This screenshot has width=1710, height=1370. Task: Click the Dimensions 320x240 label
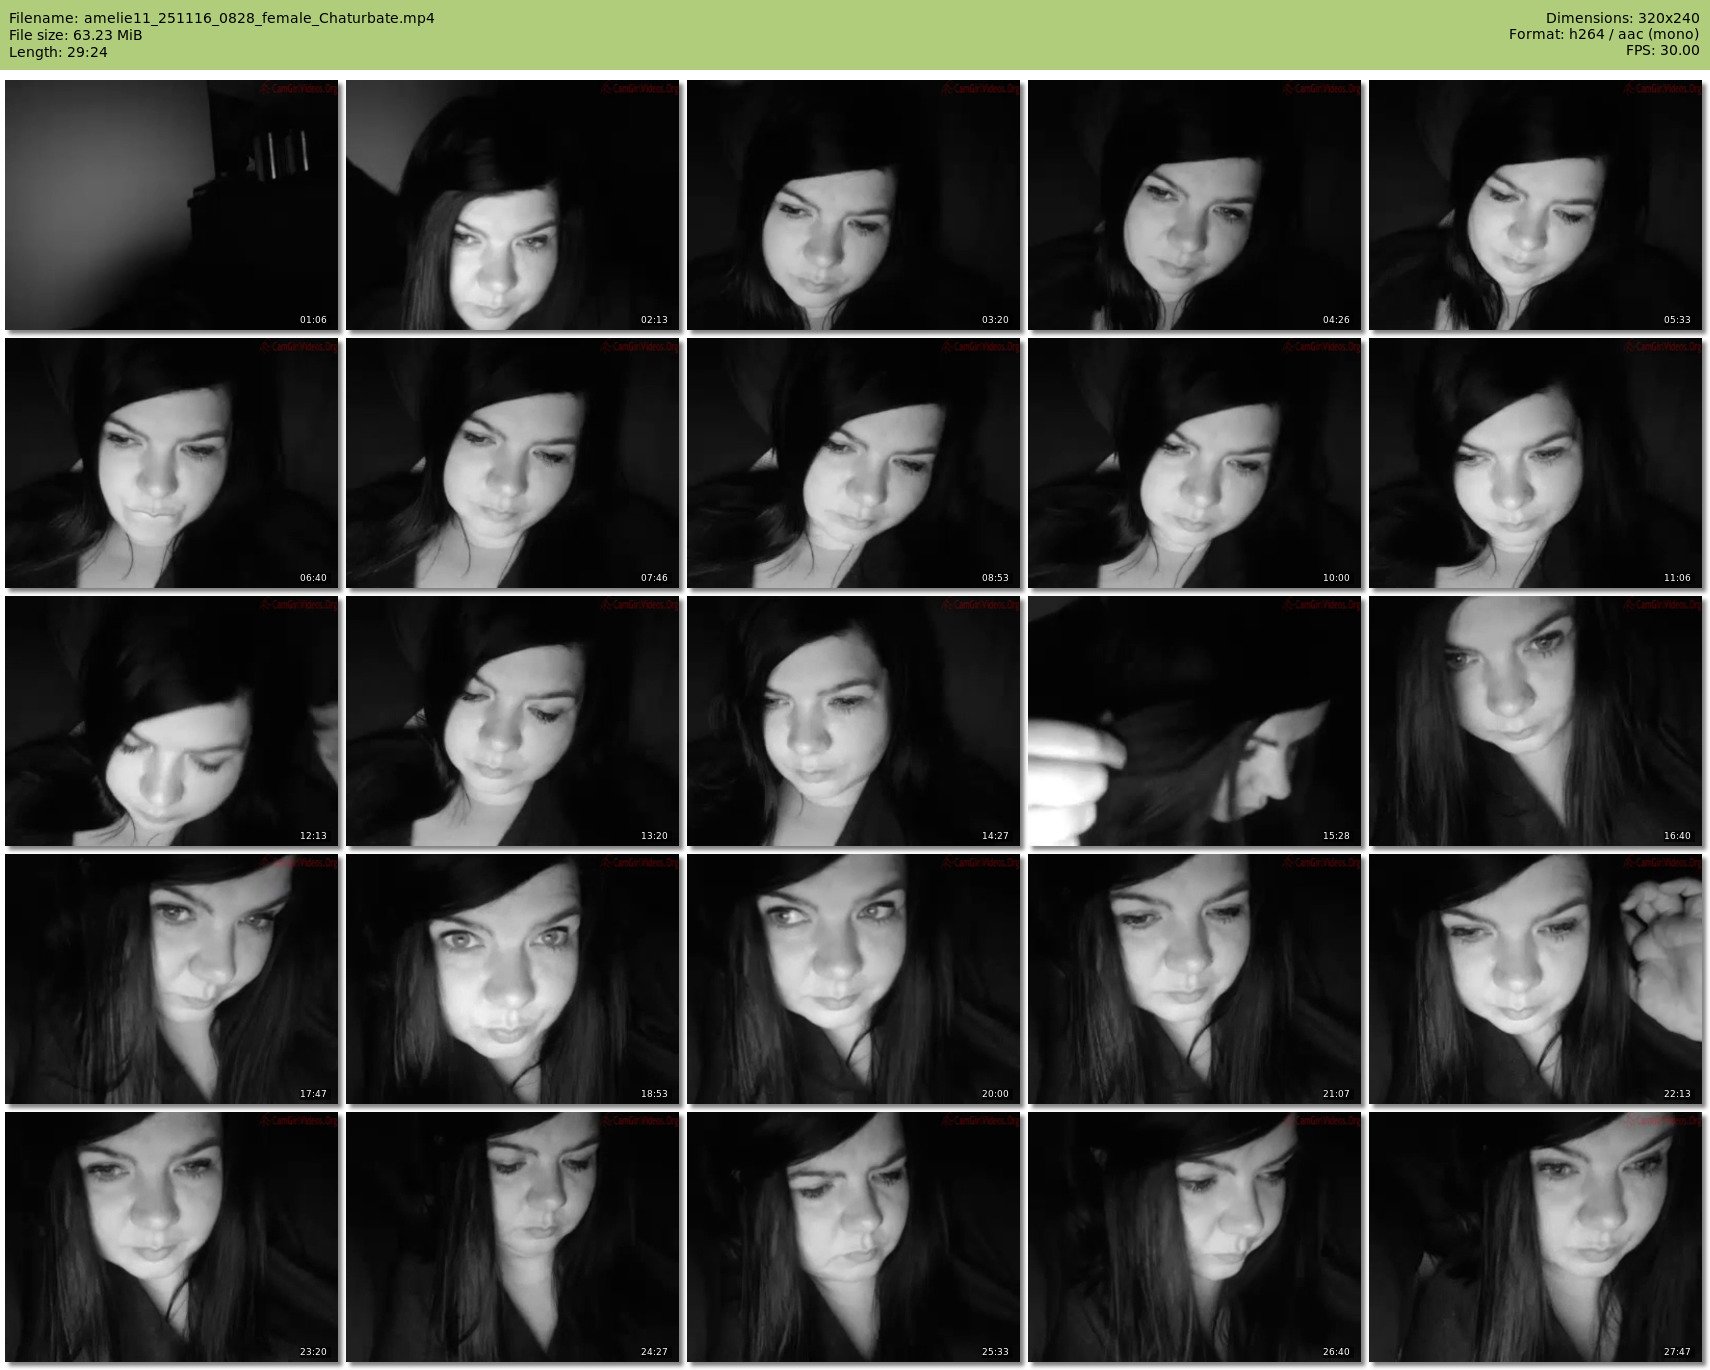1622,18
